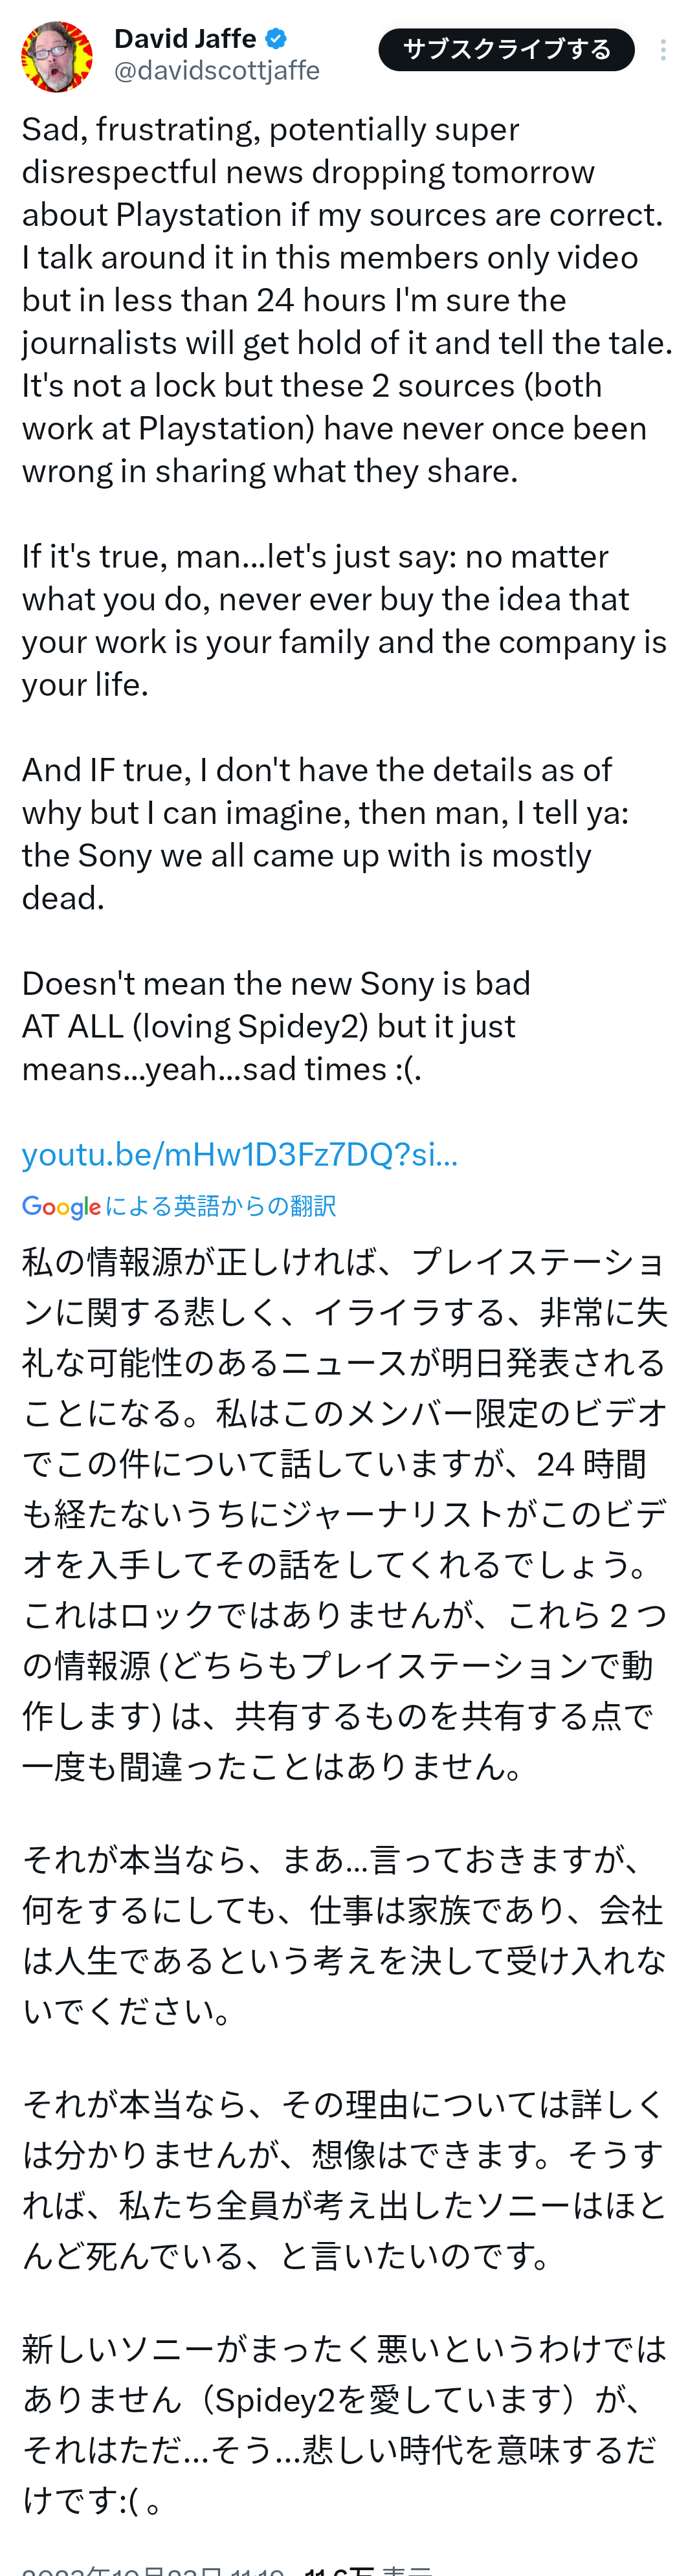This screenshot has width=699, height=2576.
Task: Click the paragraph starting "Sad, frustrating, potentially"
Action: tap(347, 300)
